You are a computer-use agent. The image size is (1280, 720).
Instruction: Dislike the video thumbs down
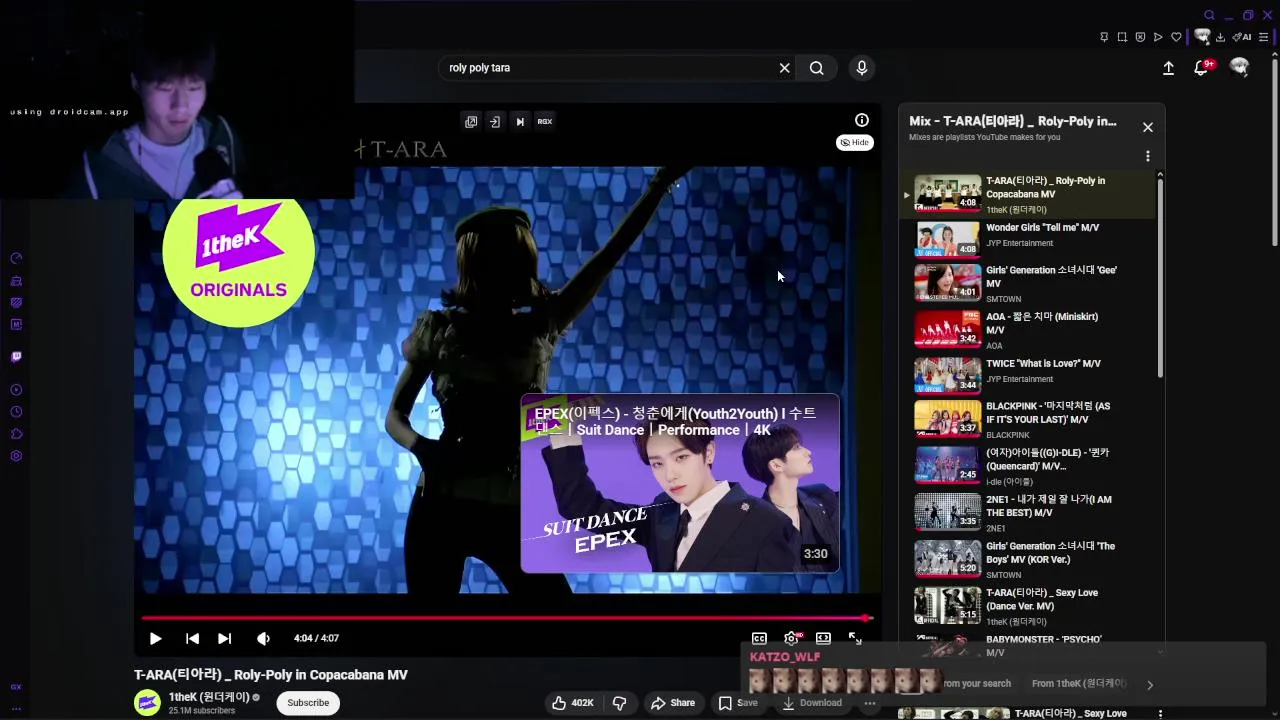[x=619, y=703]
